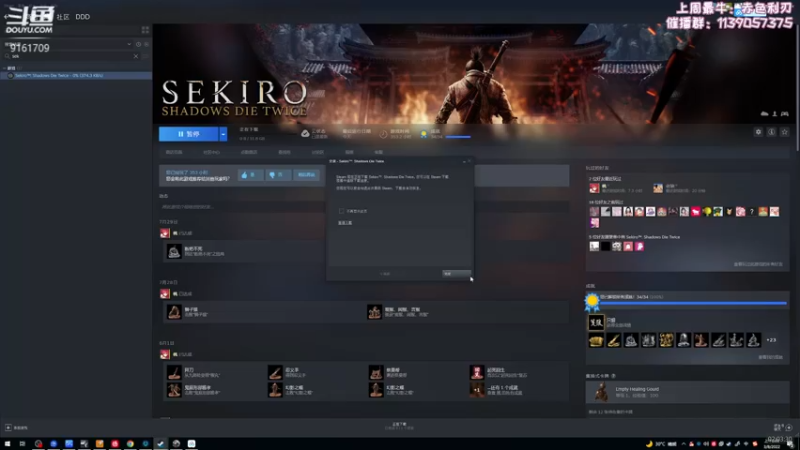Open game settings gear icon
Viewport: 800px width, 450px height.
click(758, 132)
